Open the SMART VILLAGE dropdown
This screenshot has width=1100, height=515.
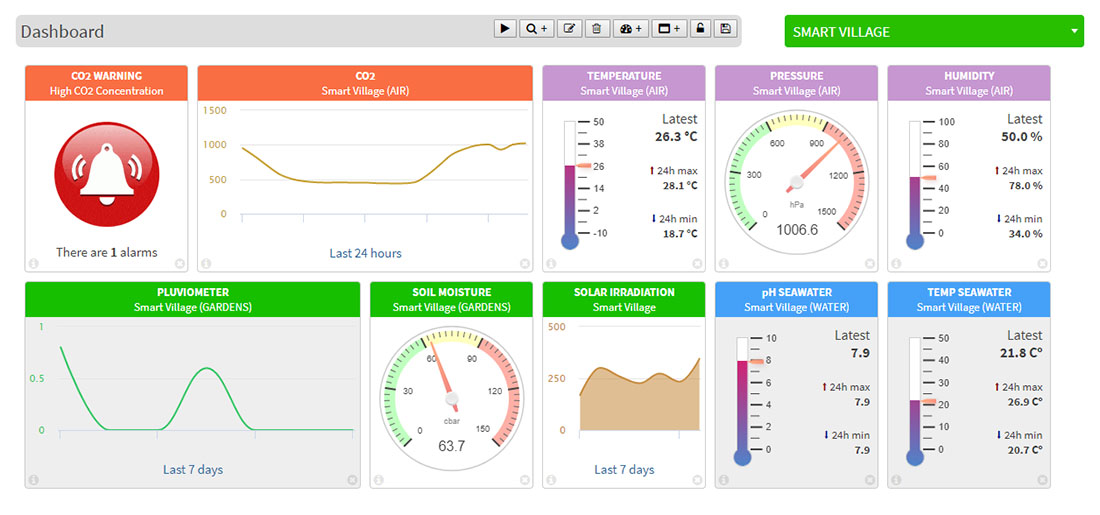(x=934, y=31)
